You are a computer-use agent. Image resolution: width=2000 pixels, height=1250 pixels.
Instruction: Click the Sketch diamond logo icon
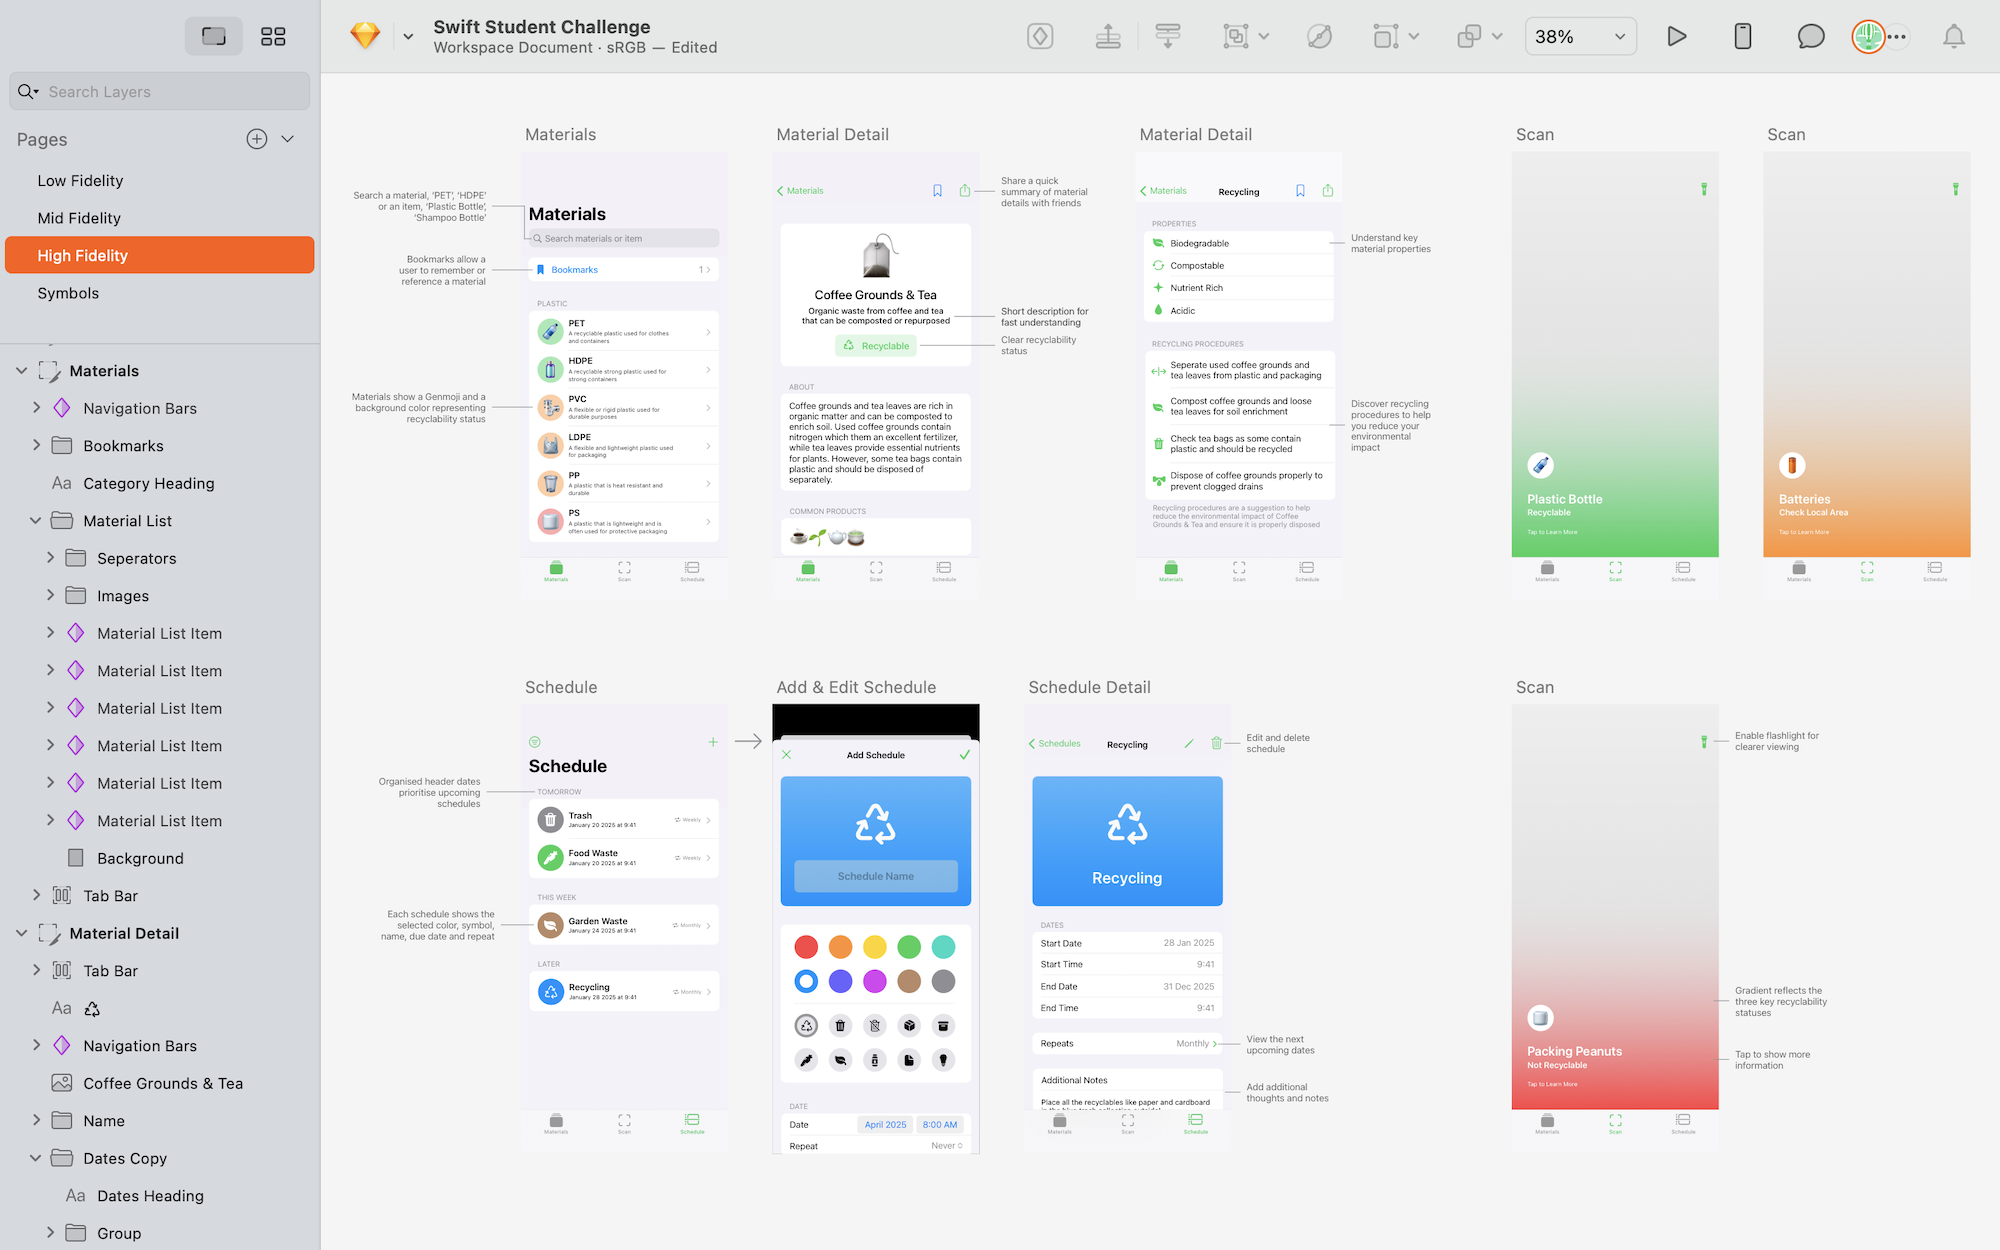(x=365, y=36)
